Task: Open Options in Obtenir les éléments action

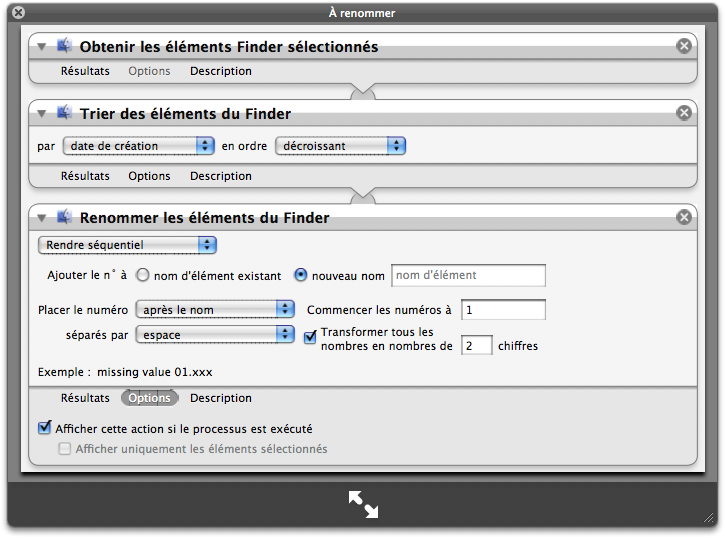Action: [149, 71]
